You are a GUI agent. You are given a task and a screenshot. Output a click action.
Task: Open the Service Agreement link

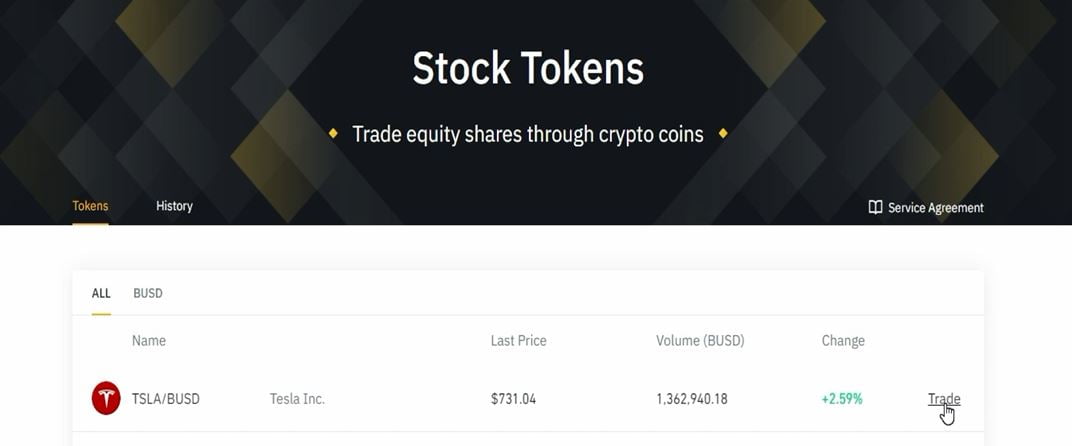click(935, 208)
